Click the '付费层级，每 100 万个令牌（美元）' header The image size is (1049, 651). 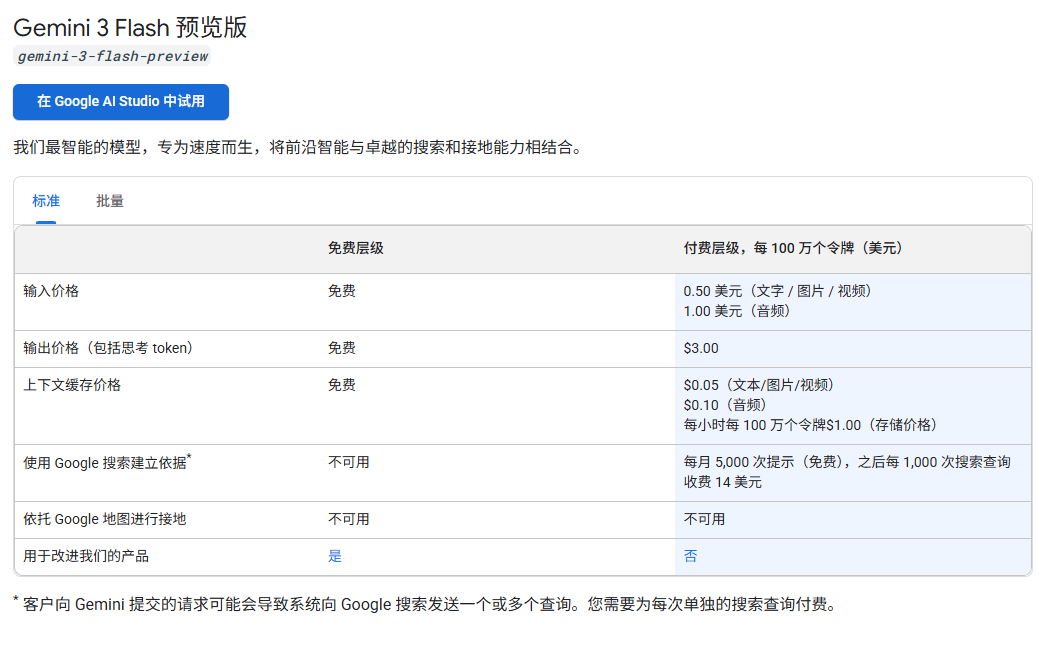point(796,248)
